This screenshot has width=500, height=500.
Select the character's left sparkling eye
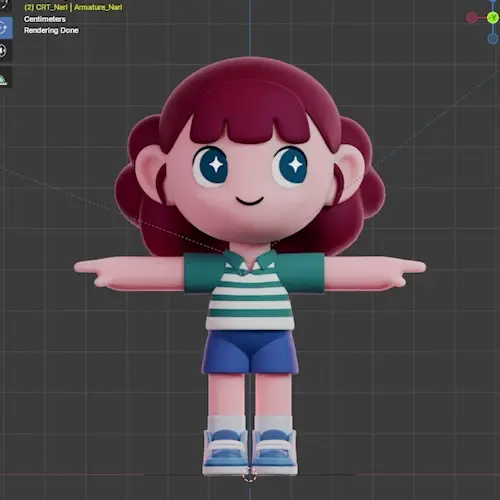(211, 166)
